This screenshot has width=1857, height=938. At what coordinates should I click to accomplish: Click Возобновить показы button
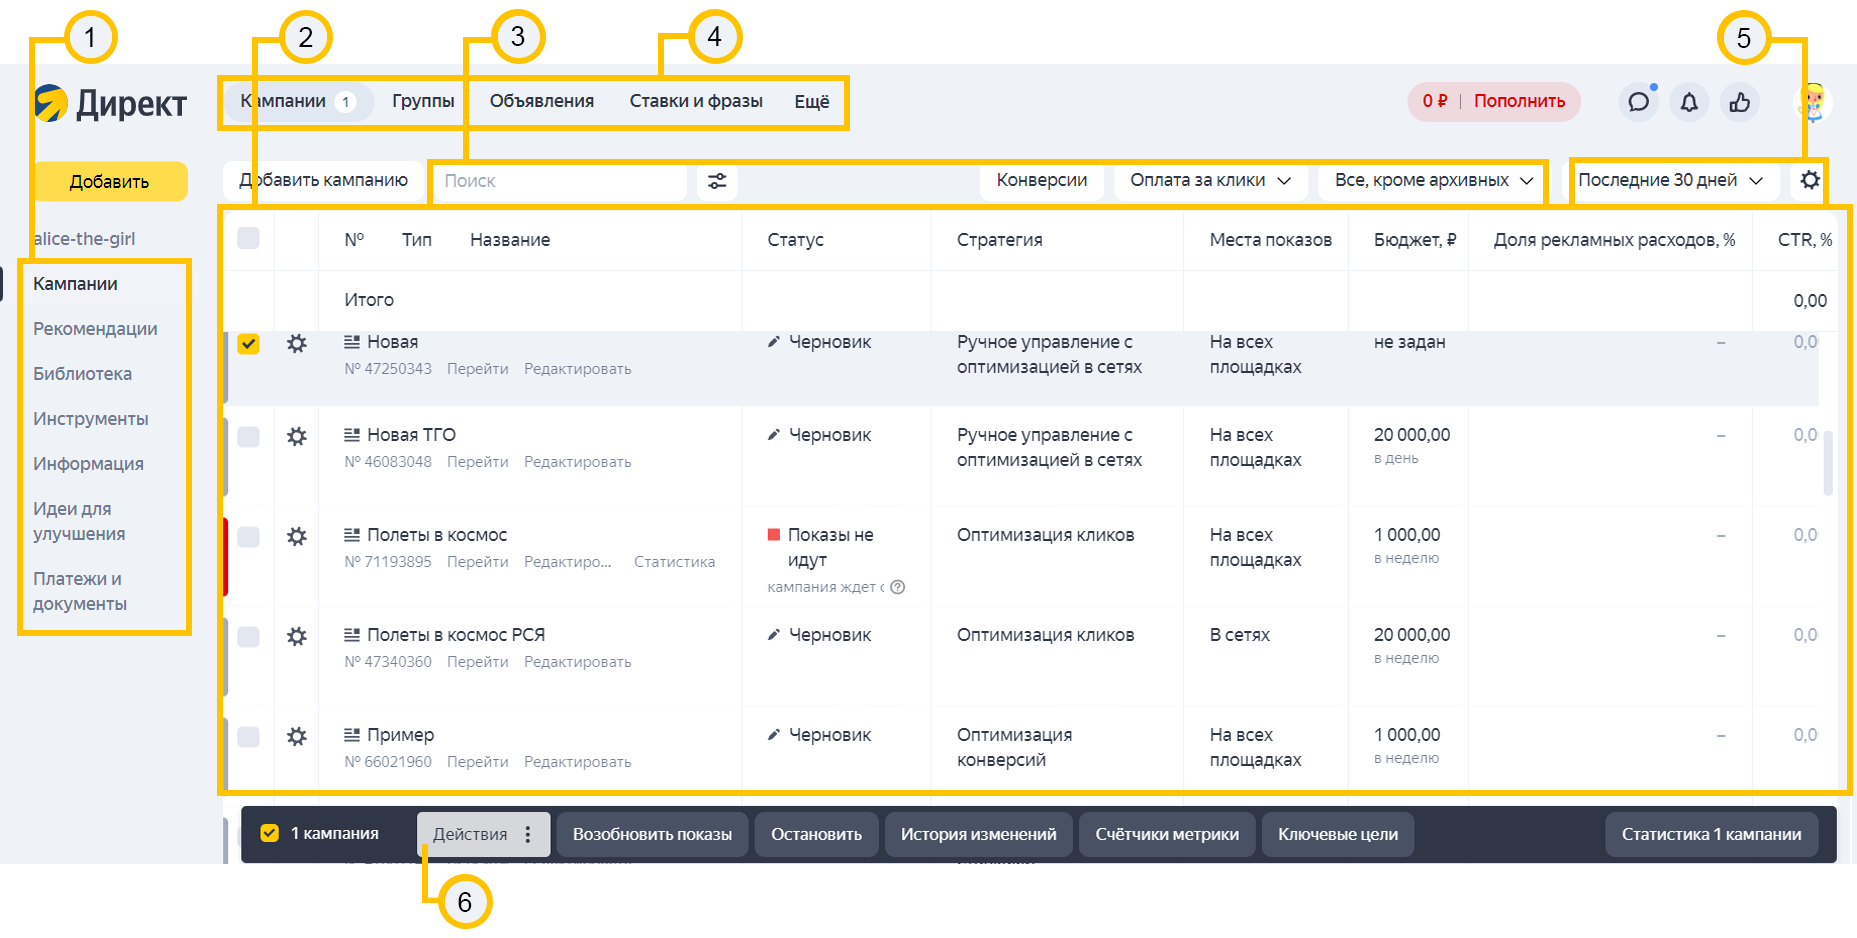652,834
